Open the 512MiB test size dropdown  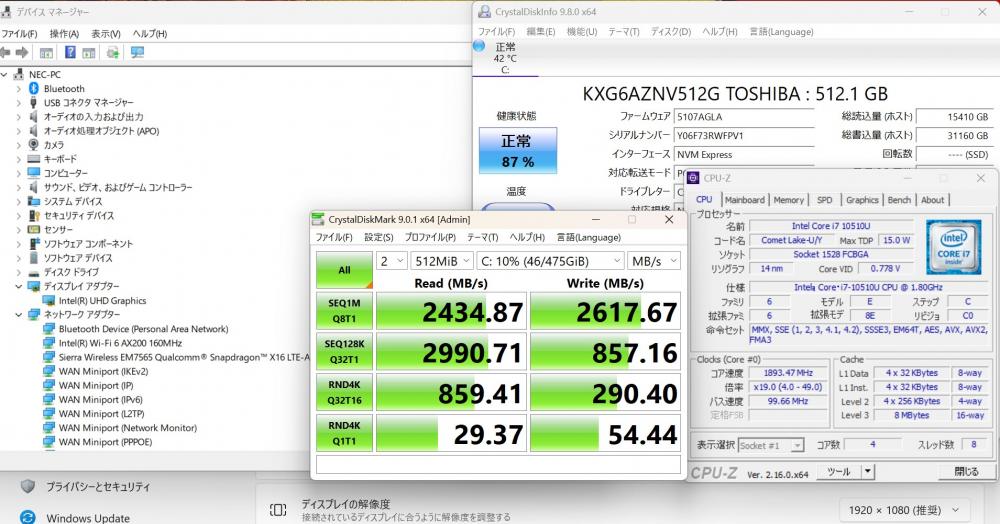[441, 261]
